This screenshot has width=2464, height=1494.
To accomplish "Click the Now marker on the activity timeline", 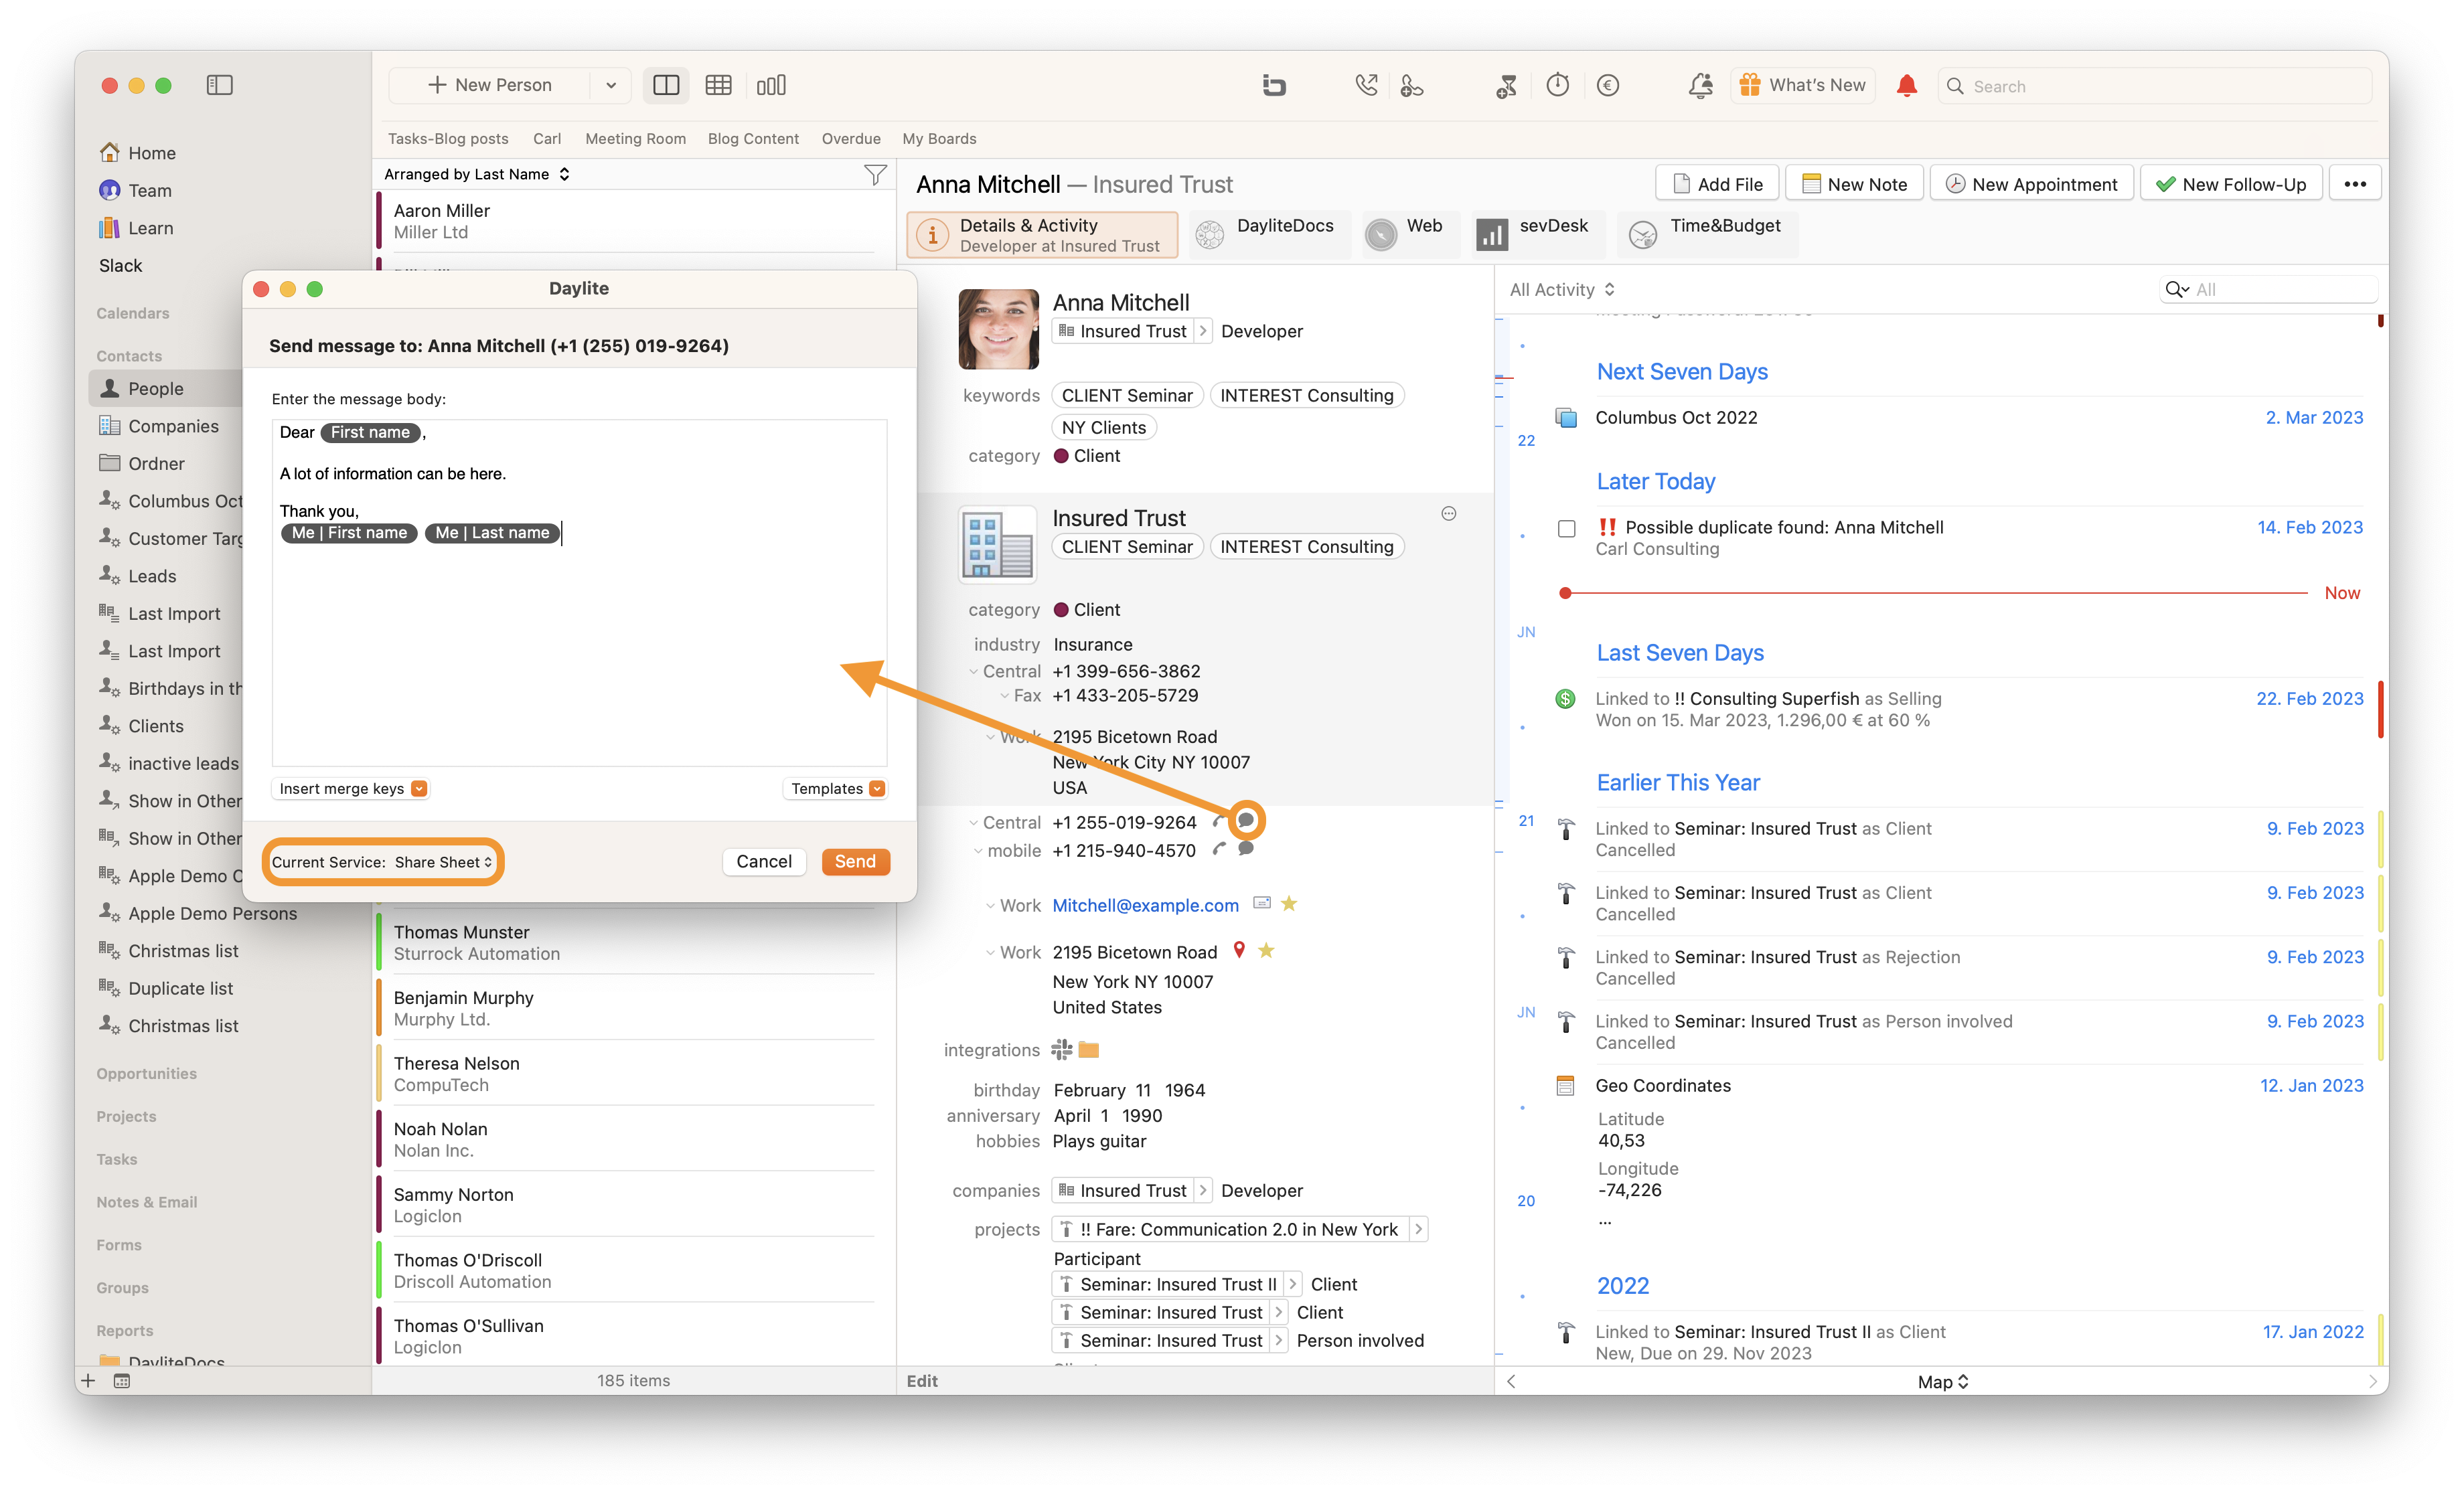I will (x=2341, y=593).
